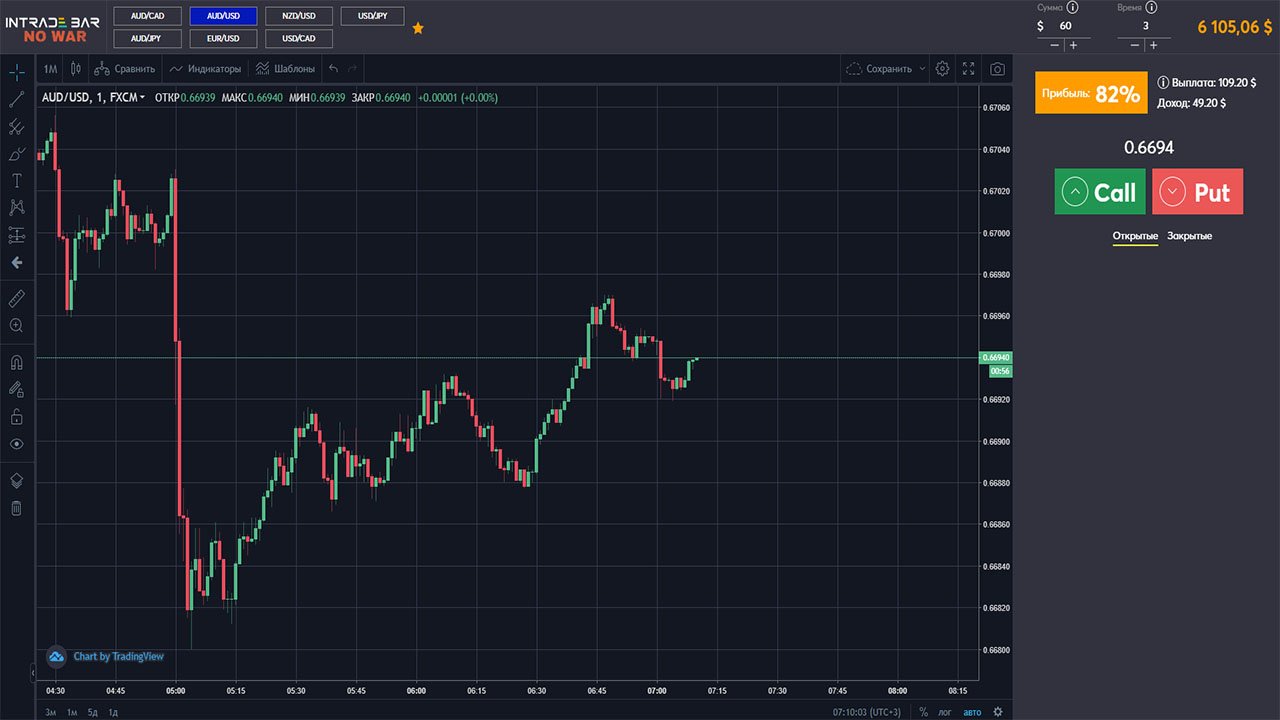Increase the amount with plus stepper
Screen dimensions: 1280x720
(x=1073, y=45)
